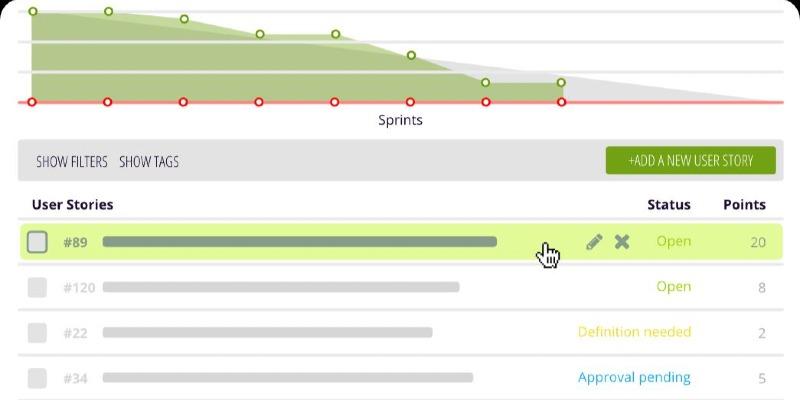Click the pencil edit icon on story #89
800x400 pixels.
coord(594,241)
